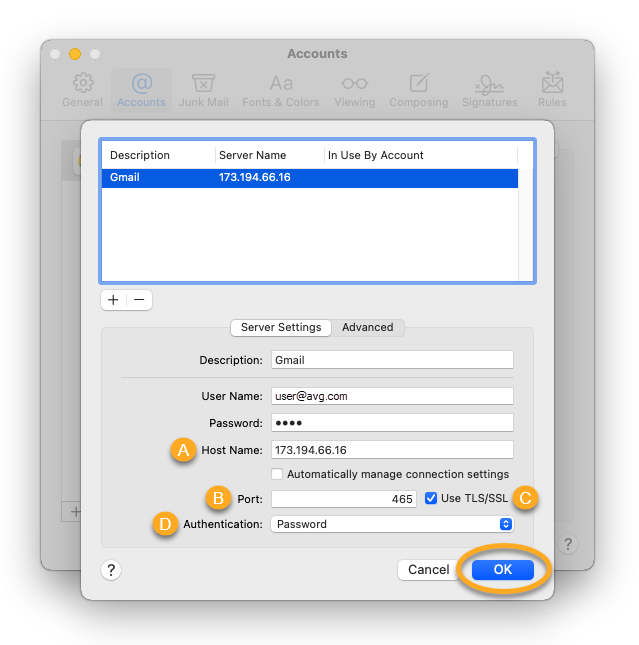Select the Gmail server row
Viewport: 639px width, 645px height.
tap(309, 178)
